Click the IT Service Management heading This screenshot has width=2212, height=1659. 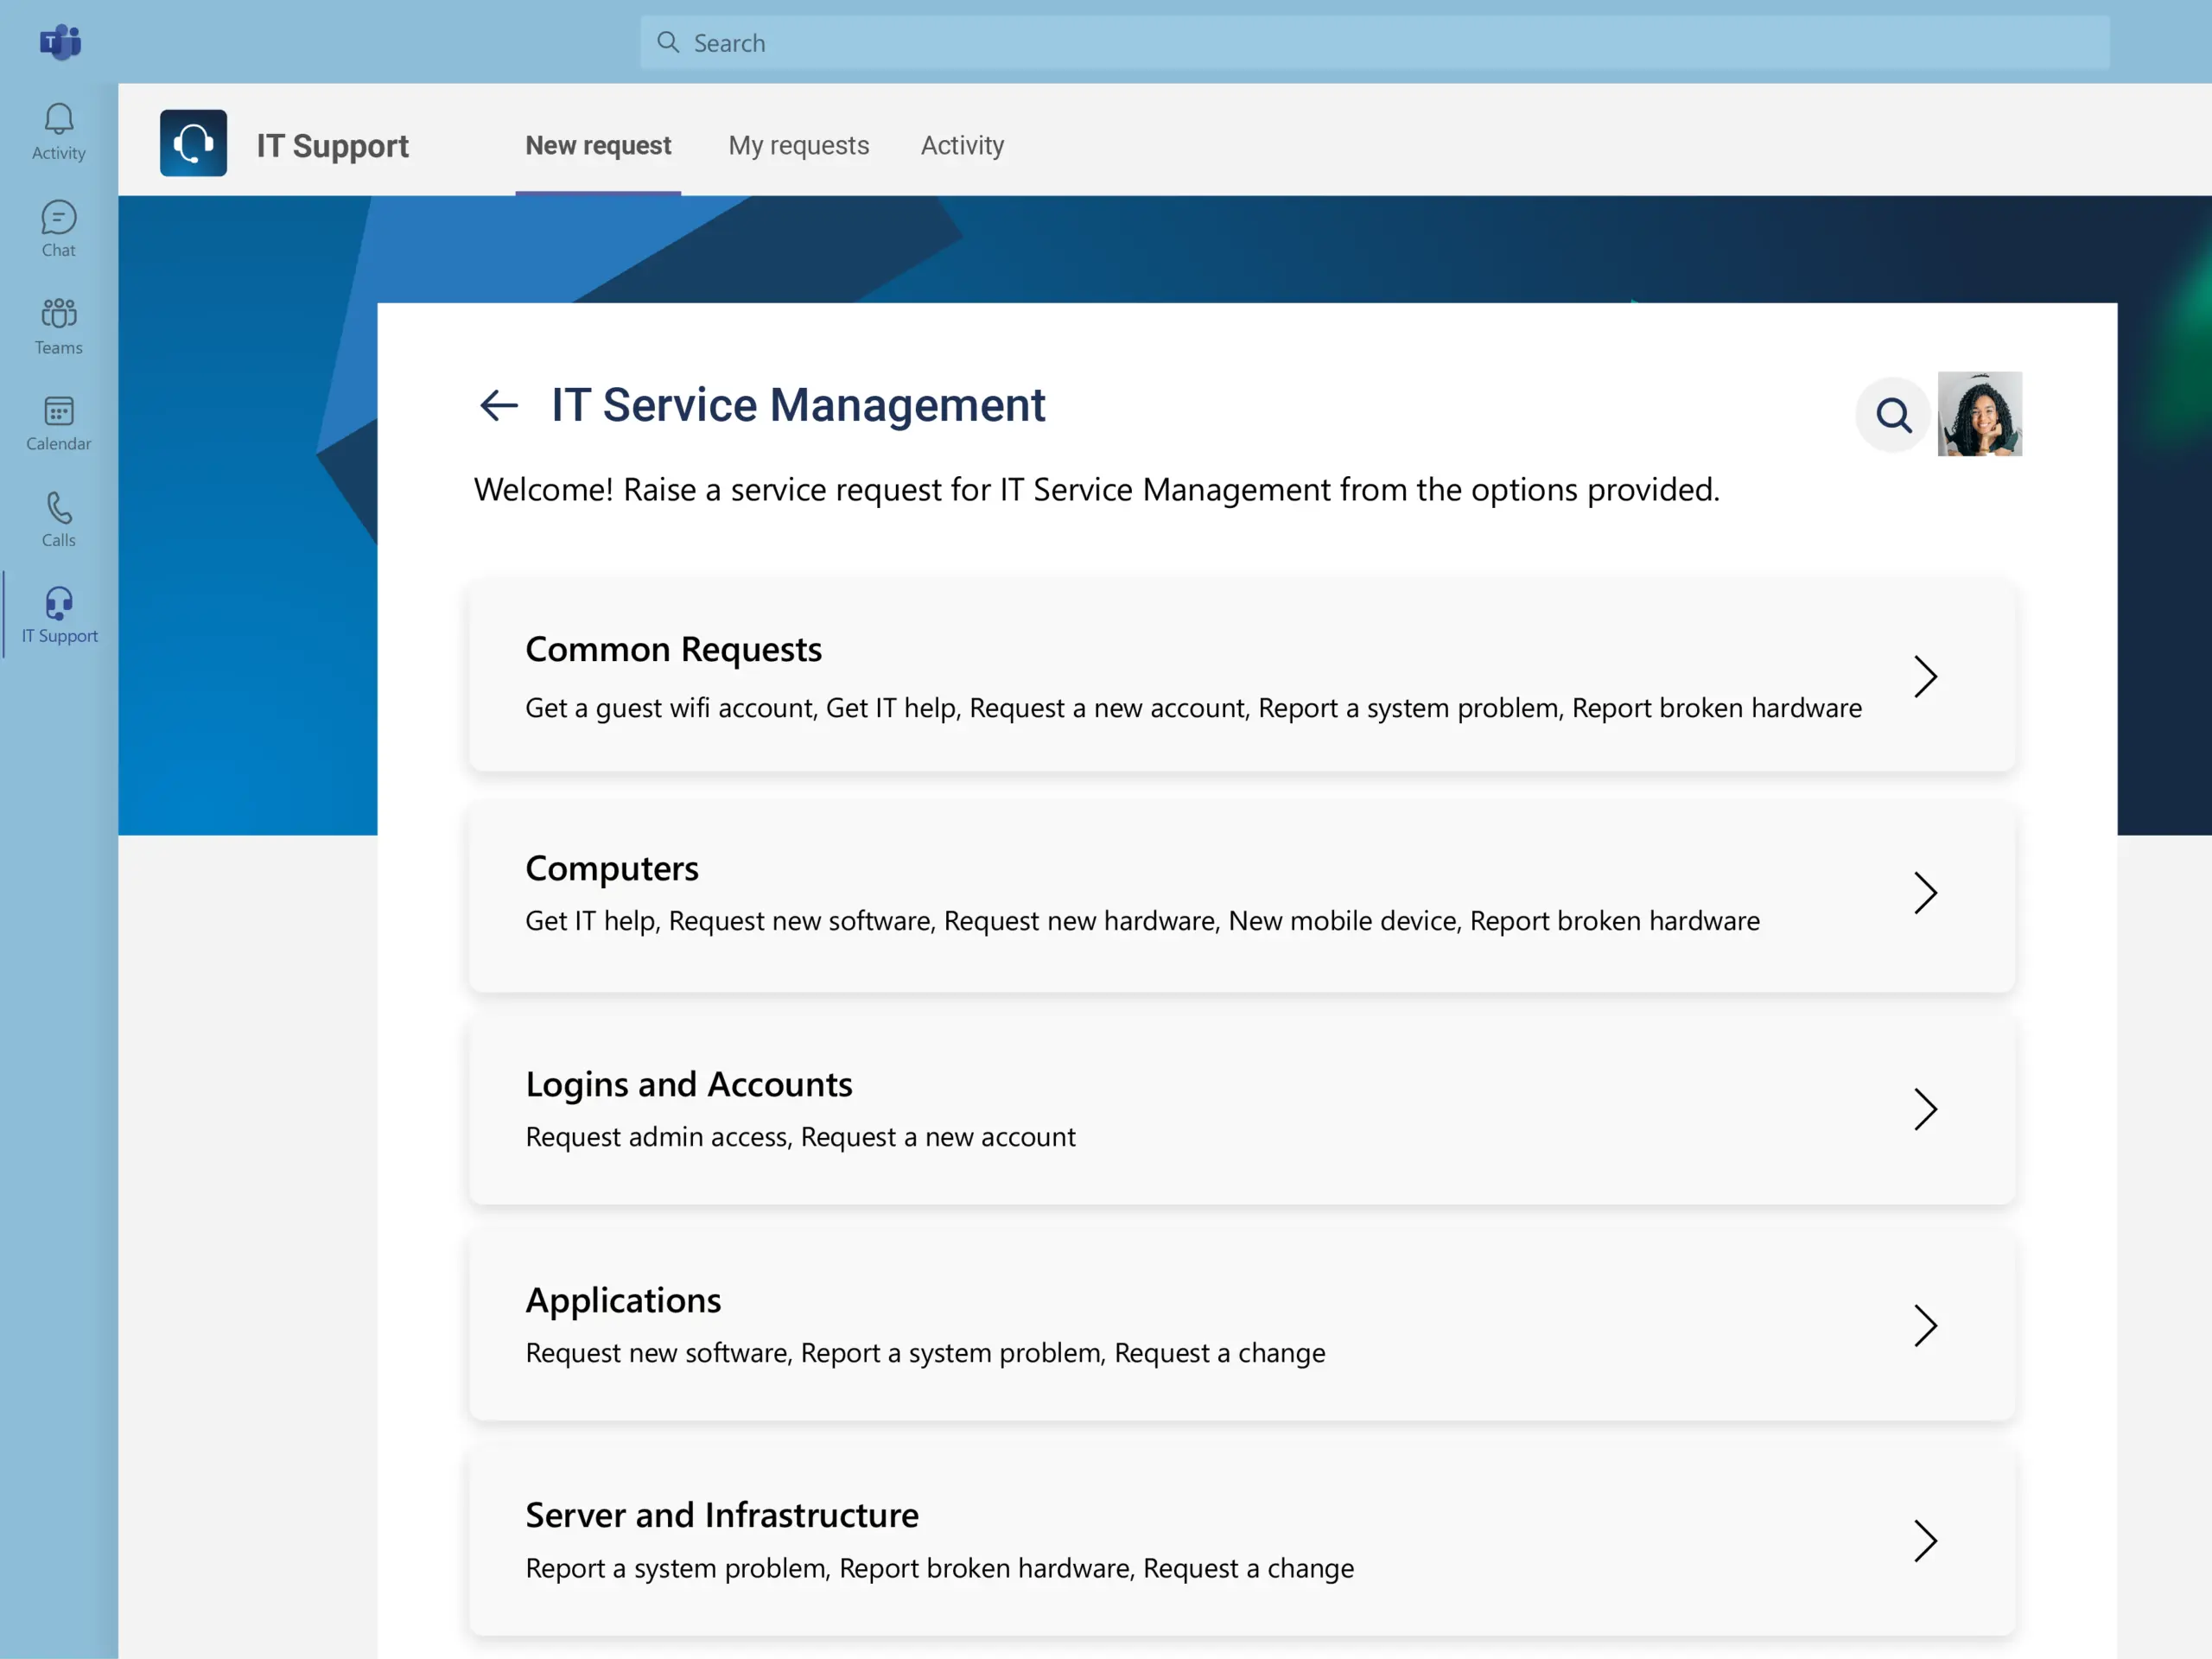click(x=798, y=405)
